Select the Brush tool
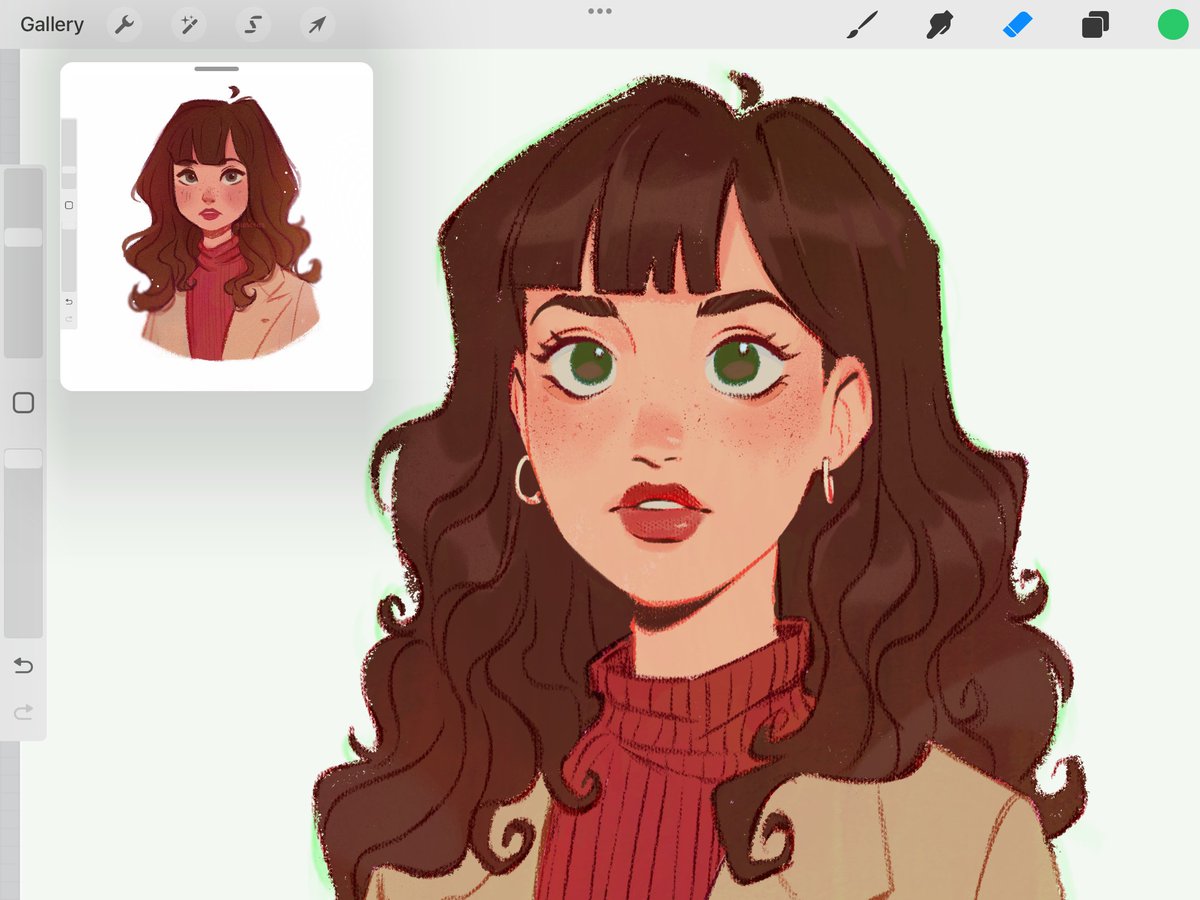This screenshot has height=900, width=1200. [862, 25]
